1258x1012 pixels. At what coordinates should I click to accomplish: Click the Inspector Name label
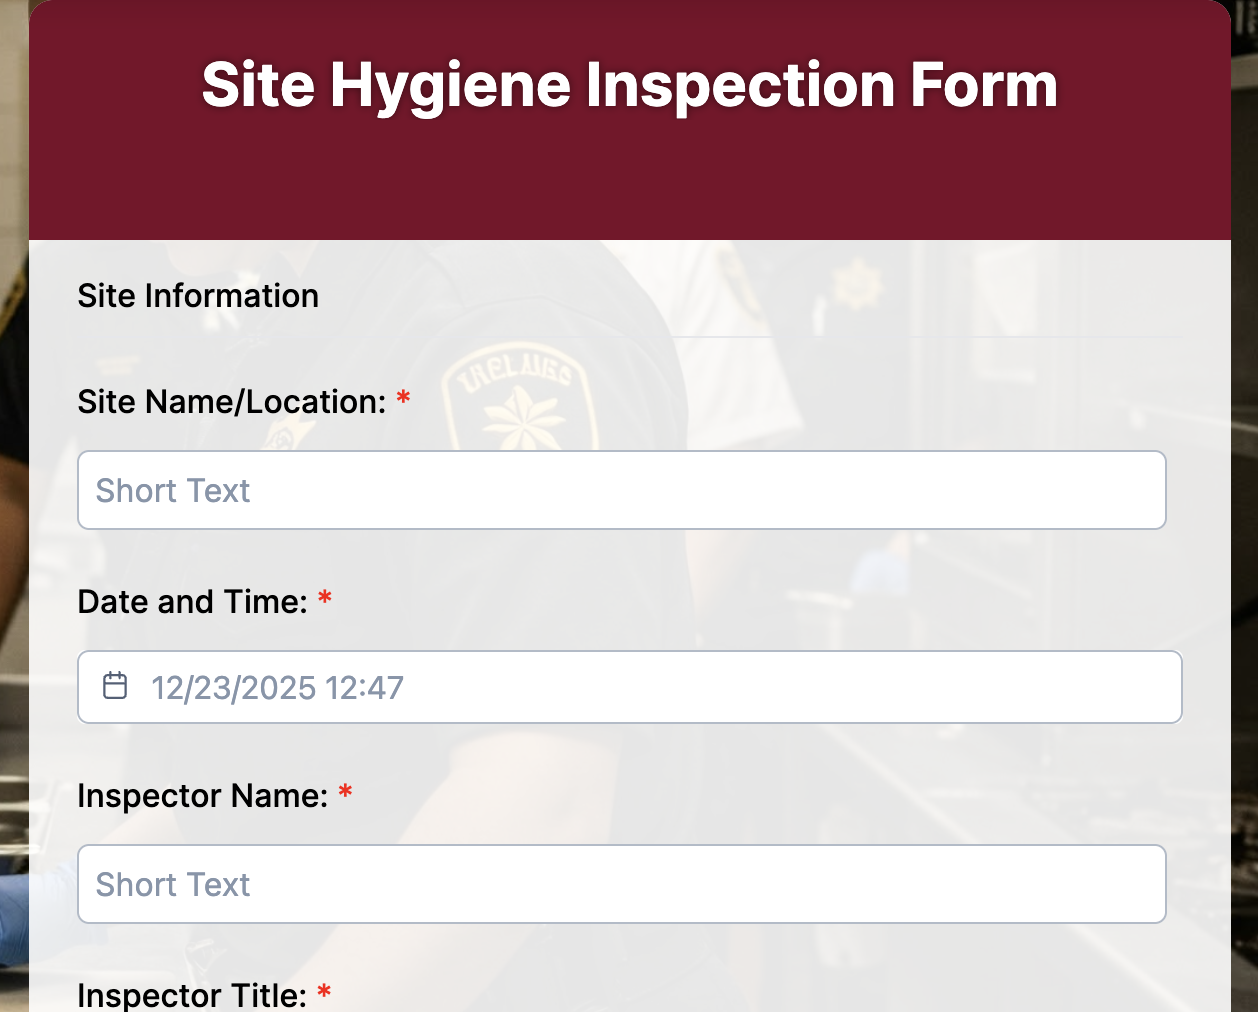point(202,795)
